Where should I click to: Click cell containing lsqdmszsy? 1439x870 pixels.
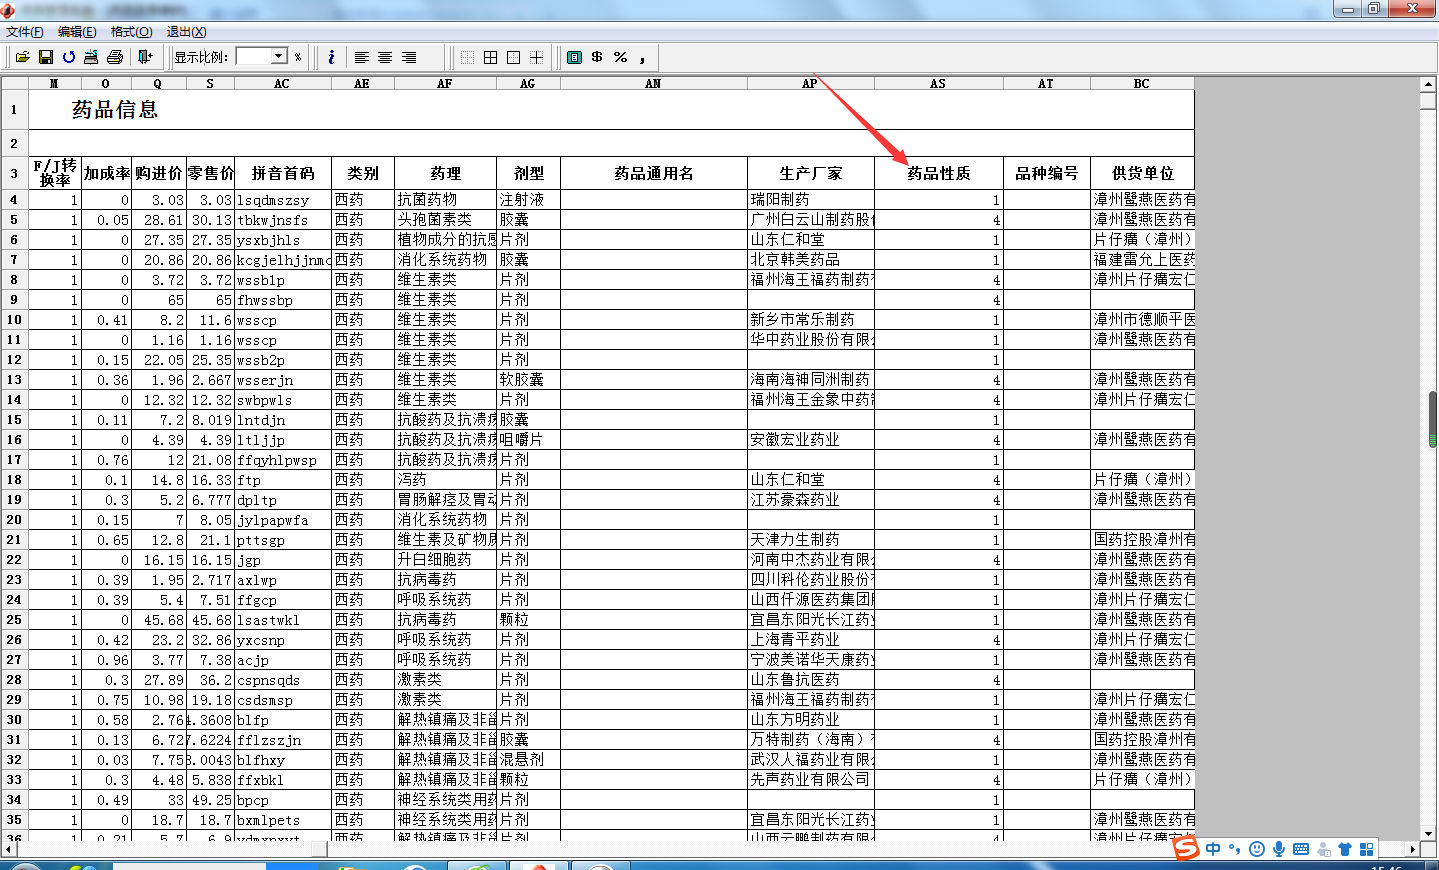tap(283, 200)
